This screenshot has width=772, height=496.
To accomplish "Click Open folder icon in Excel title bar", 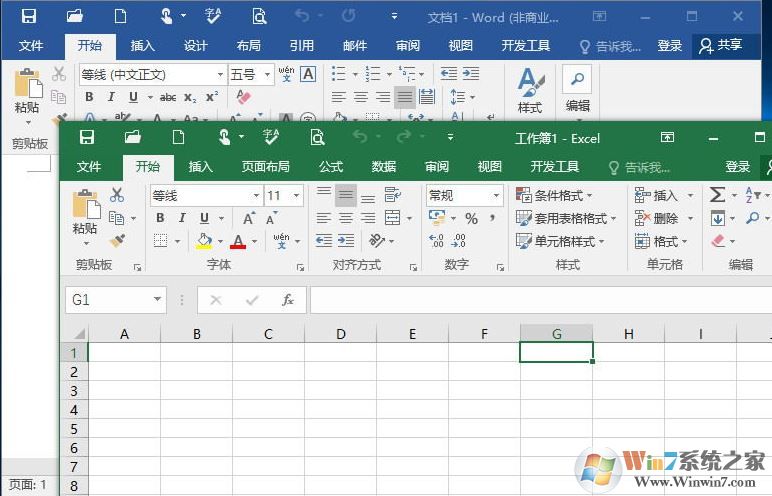I will coord(132,137).
